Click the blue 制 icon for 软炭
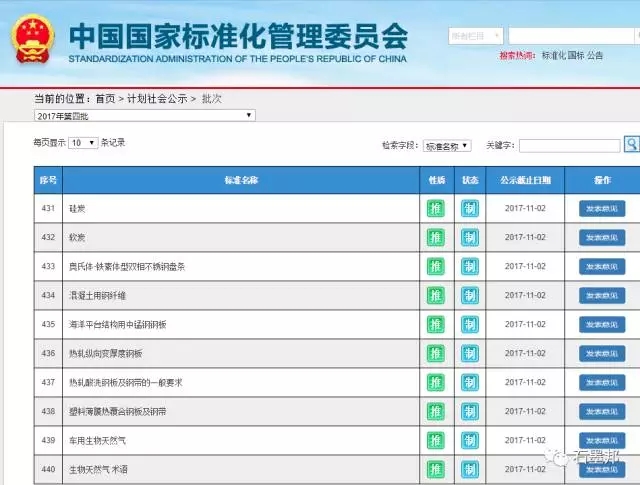Screen dimensions: 640x485 point(469,237)
